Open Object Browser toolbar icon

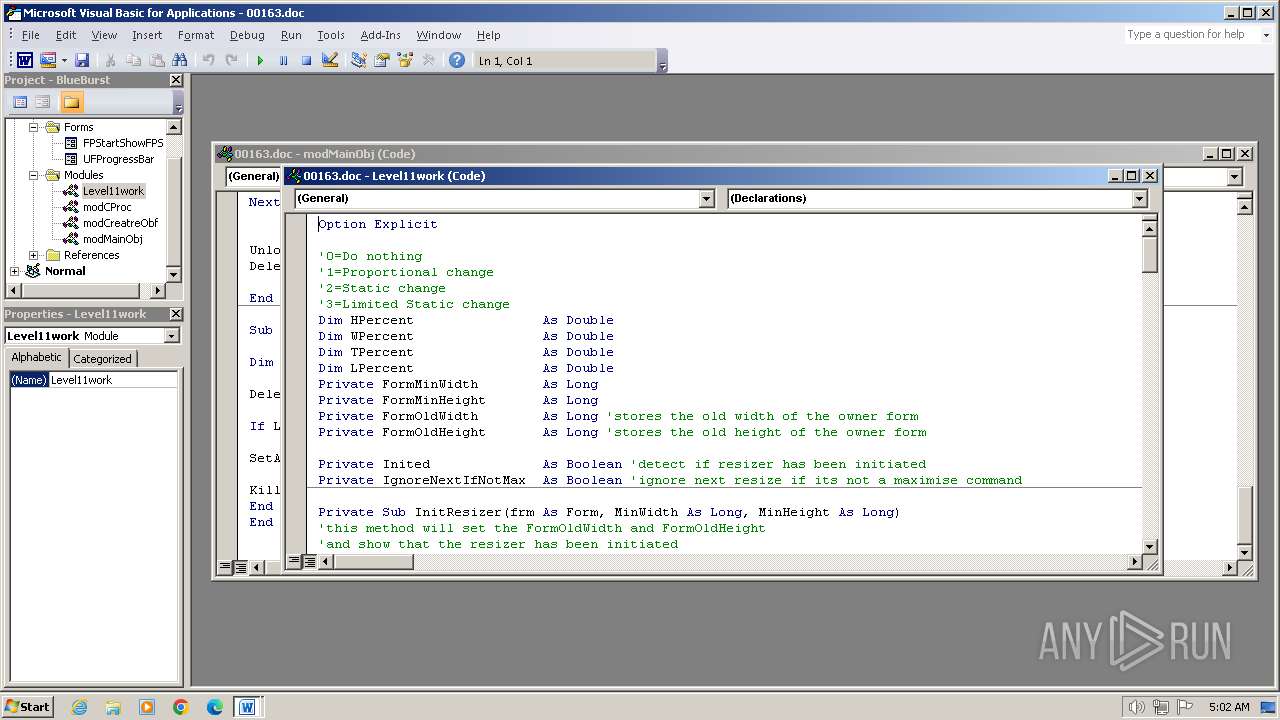(405, 61)
